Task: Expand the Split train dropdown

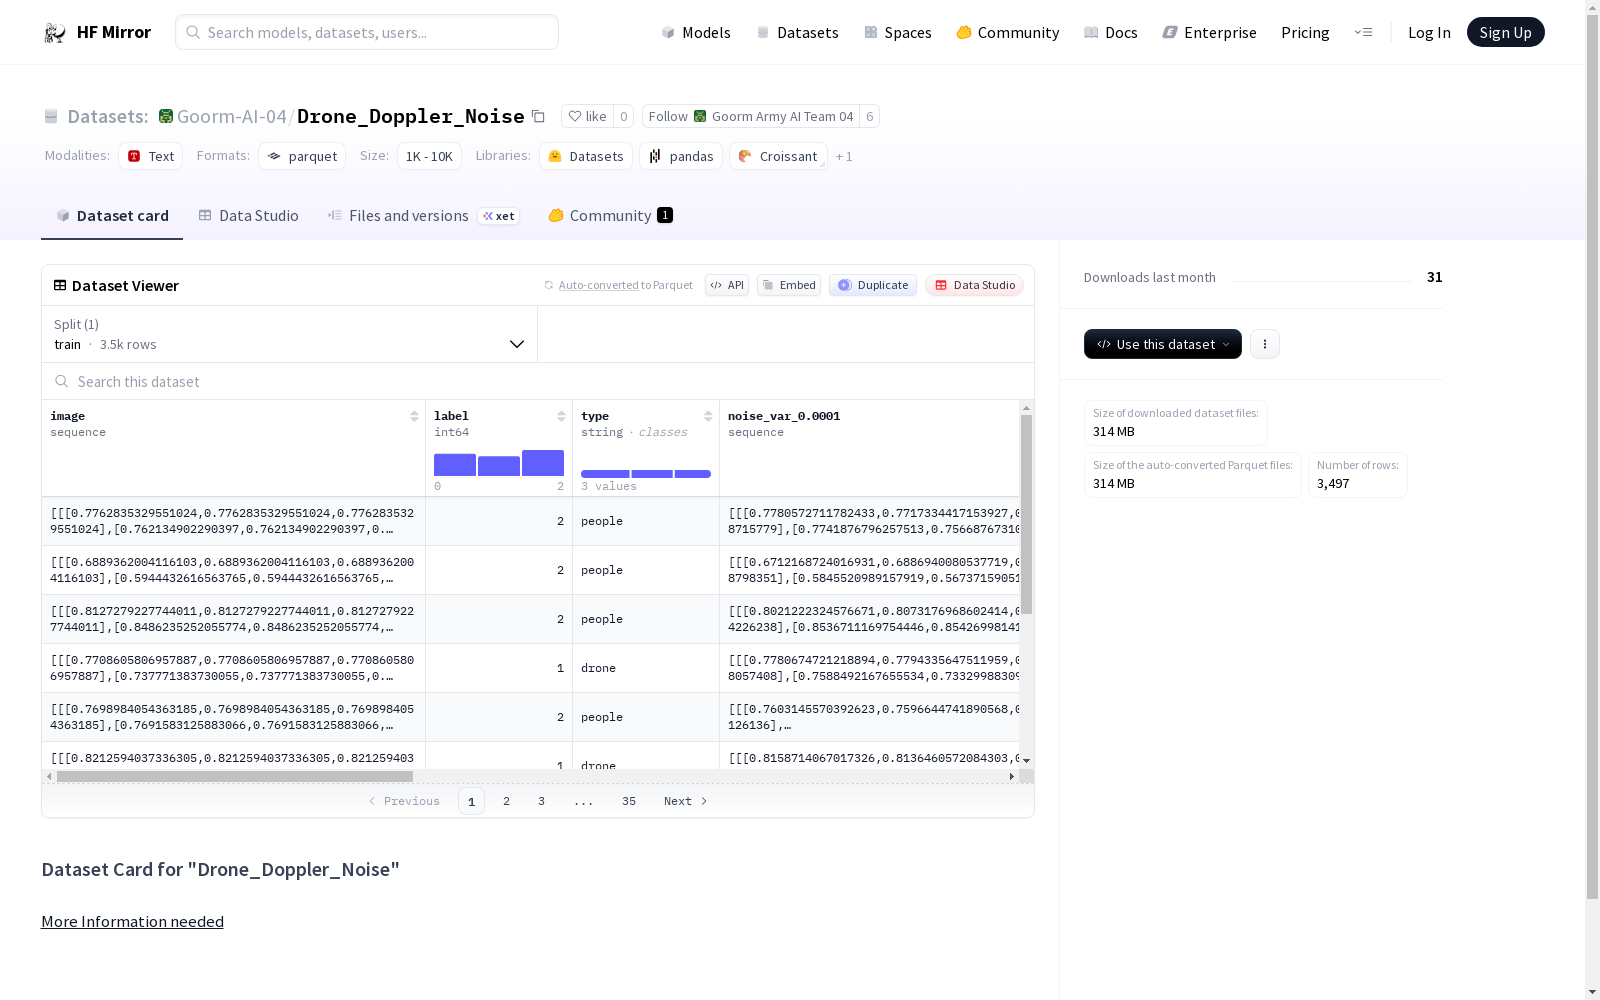Action: click(x=289, y=334)
